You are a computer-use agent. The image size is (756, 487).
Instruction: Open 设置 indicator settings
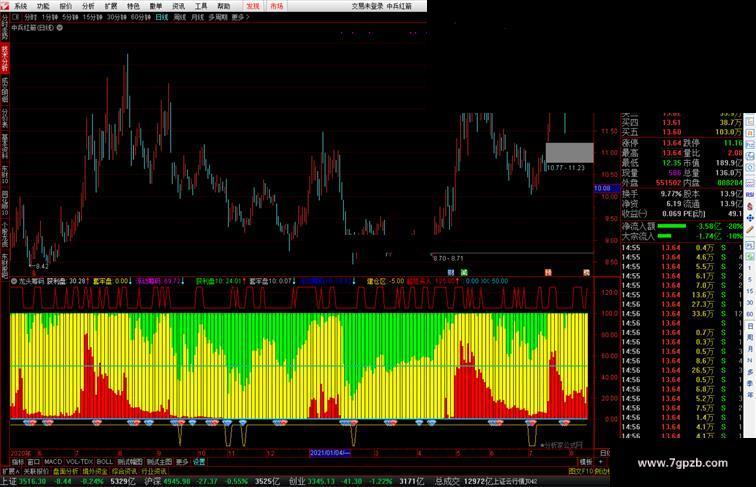pos(199,461)
